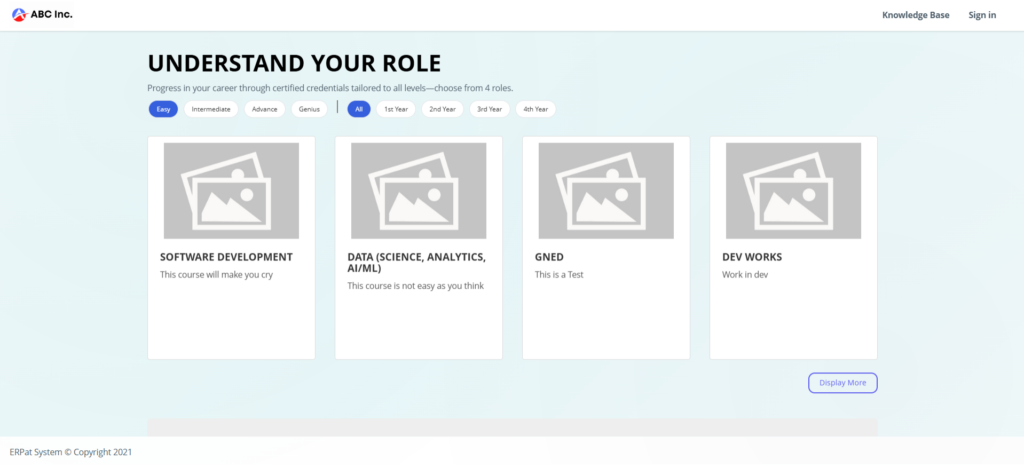The image size is (1024, 468).
Task: Switch to the Genius difficulty filter
Action: (310, 109)
